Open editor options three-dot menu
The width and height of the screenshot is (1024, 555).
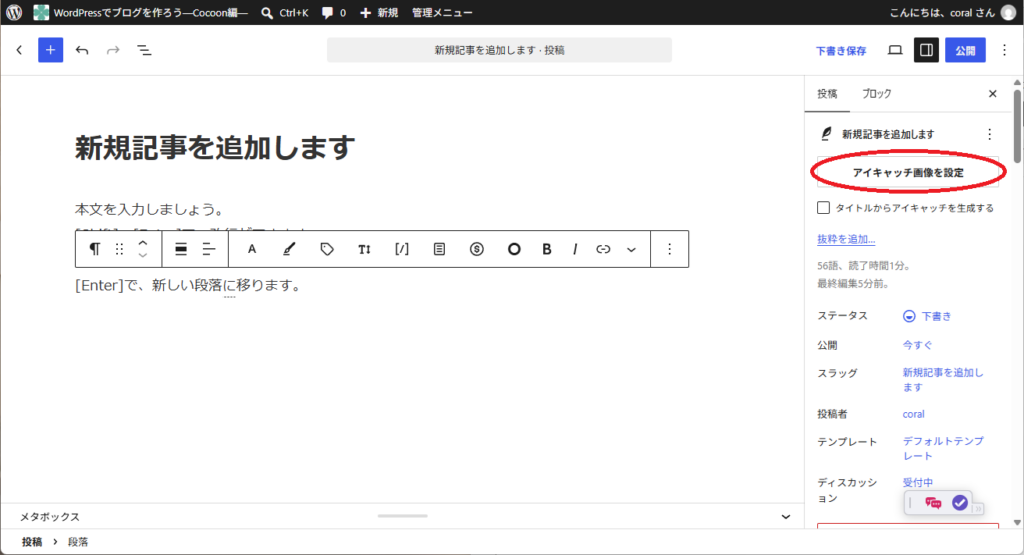coord(1004,50)
